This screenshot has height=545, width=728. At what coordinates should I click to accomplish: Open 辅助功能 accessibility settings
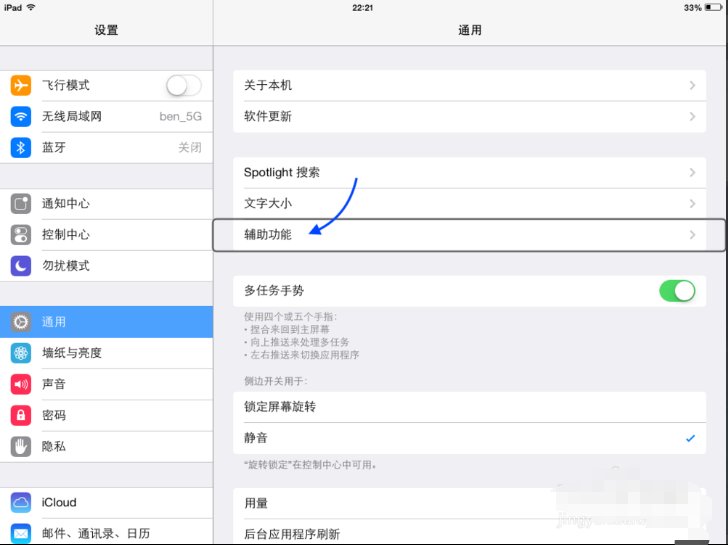[x=469, y=235]
